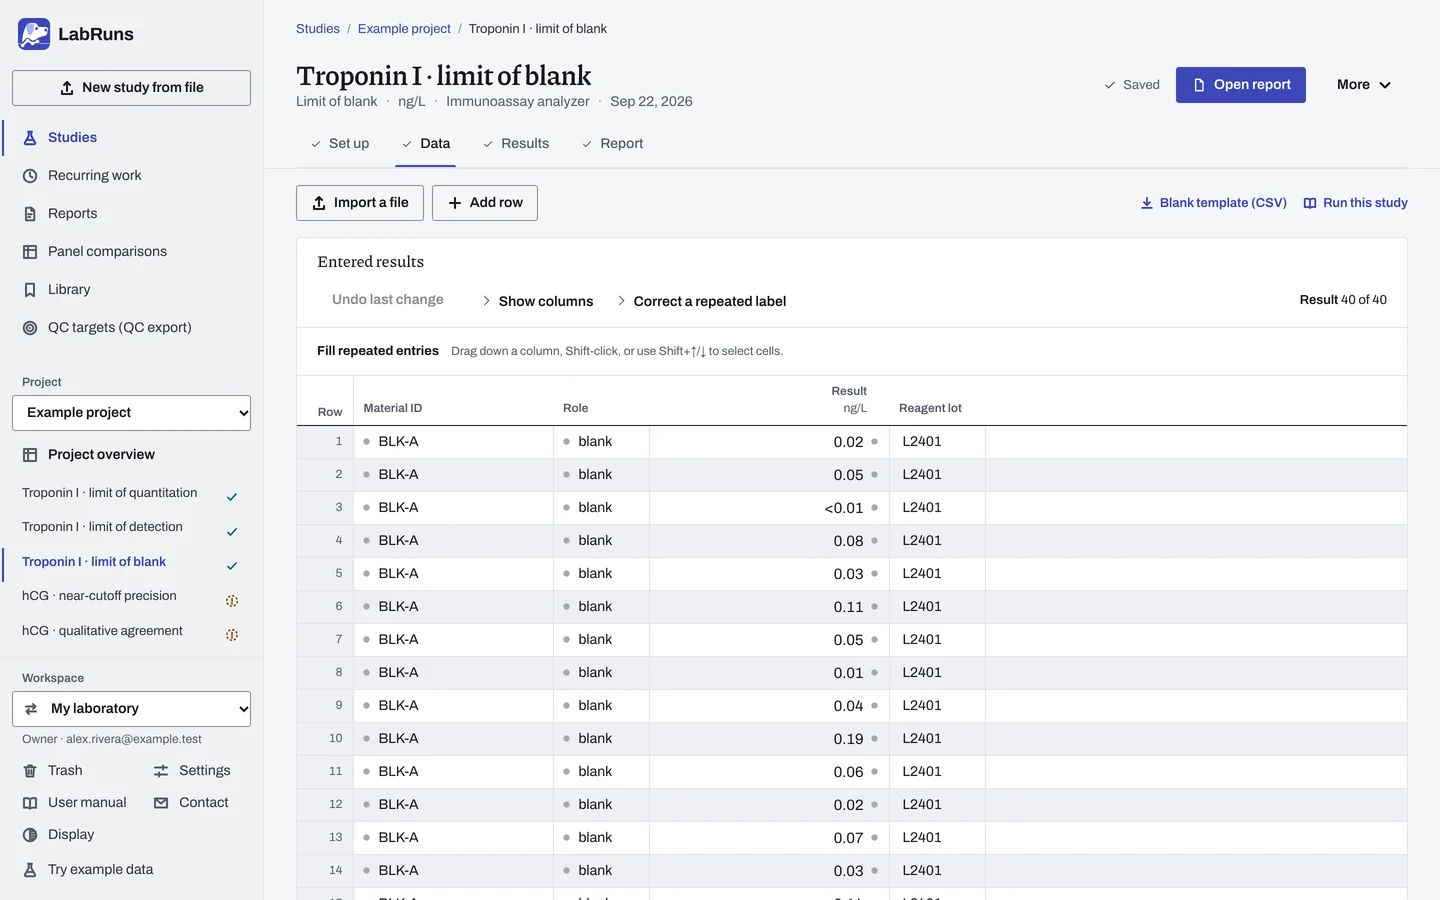The width and height of the screenshot is (1440, 900).
Task: Click the Studies flask icon
Action: [x=30, y=138]
